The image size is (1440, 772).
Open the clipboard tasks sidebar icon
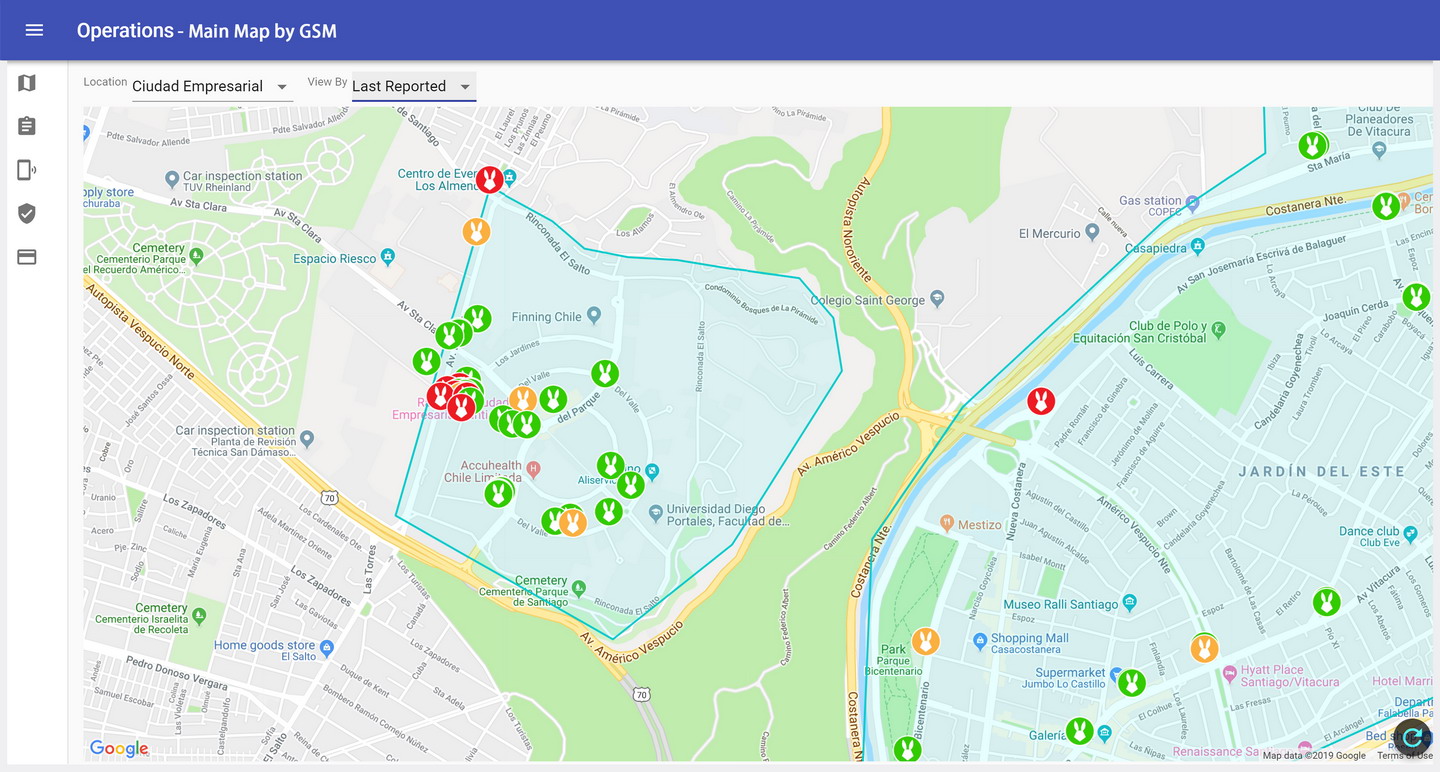click(x=27, y=126)
